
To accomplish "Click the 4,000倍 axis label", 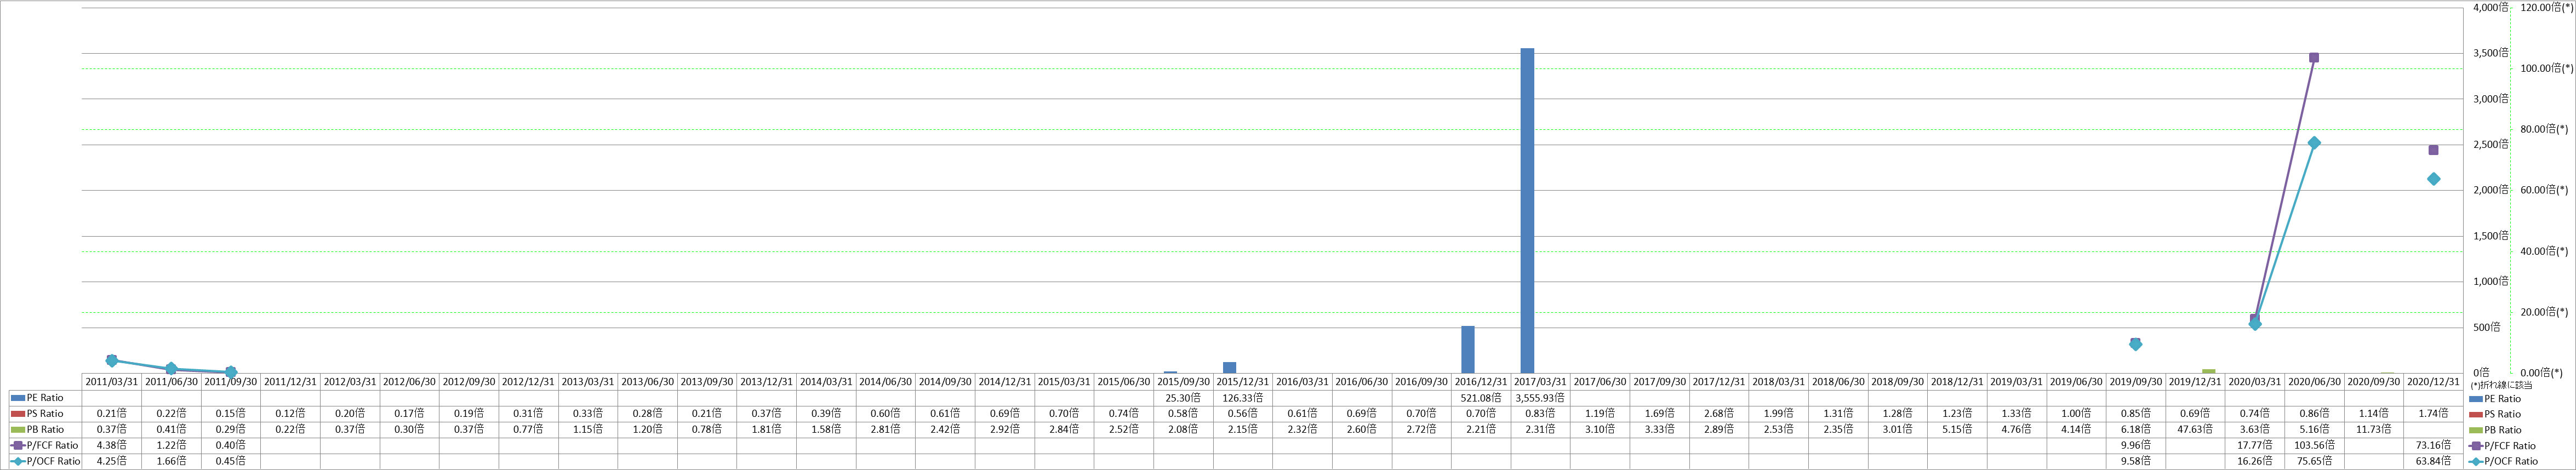I will [x=2491, y=7].
